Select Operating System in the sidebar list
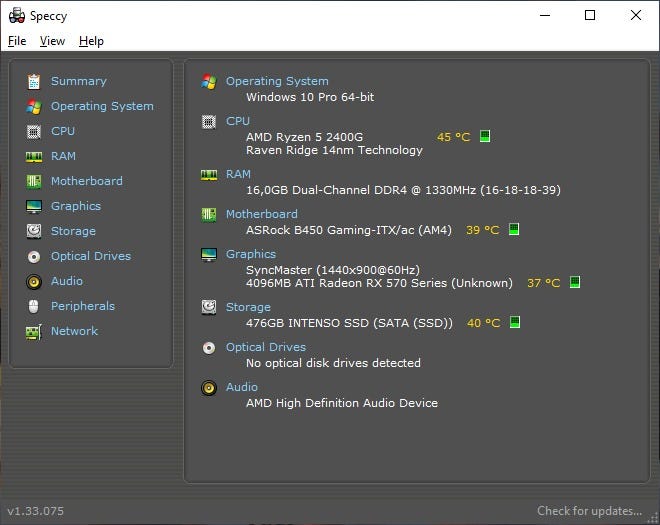This screenshot has height=525, width=660. pyautogui.click(x=102, y=106)
